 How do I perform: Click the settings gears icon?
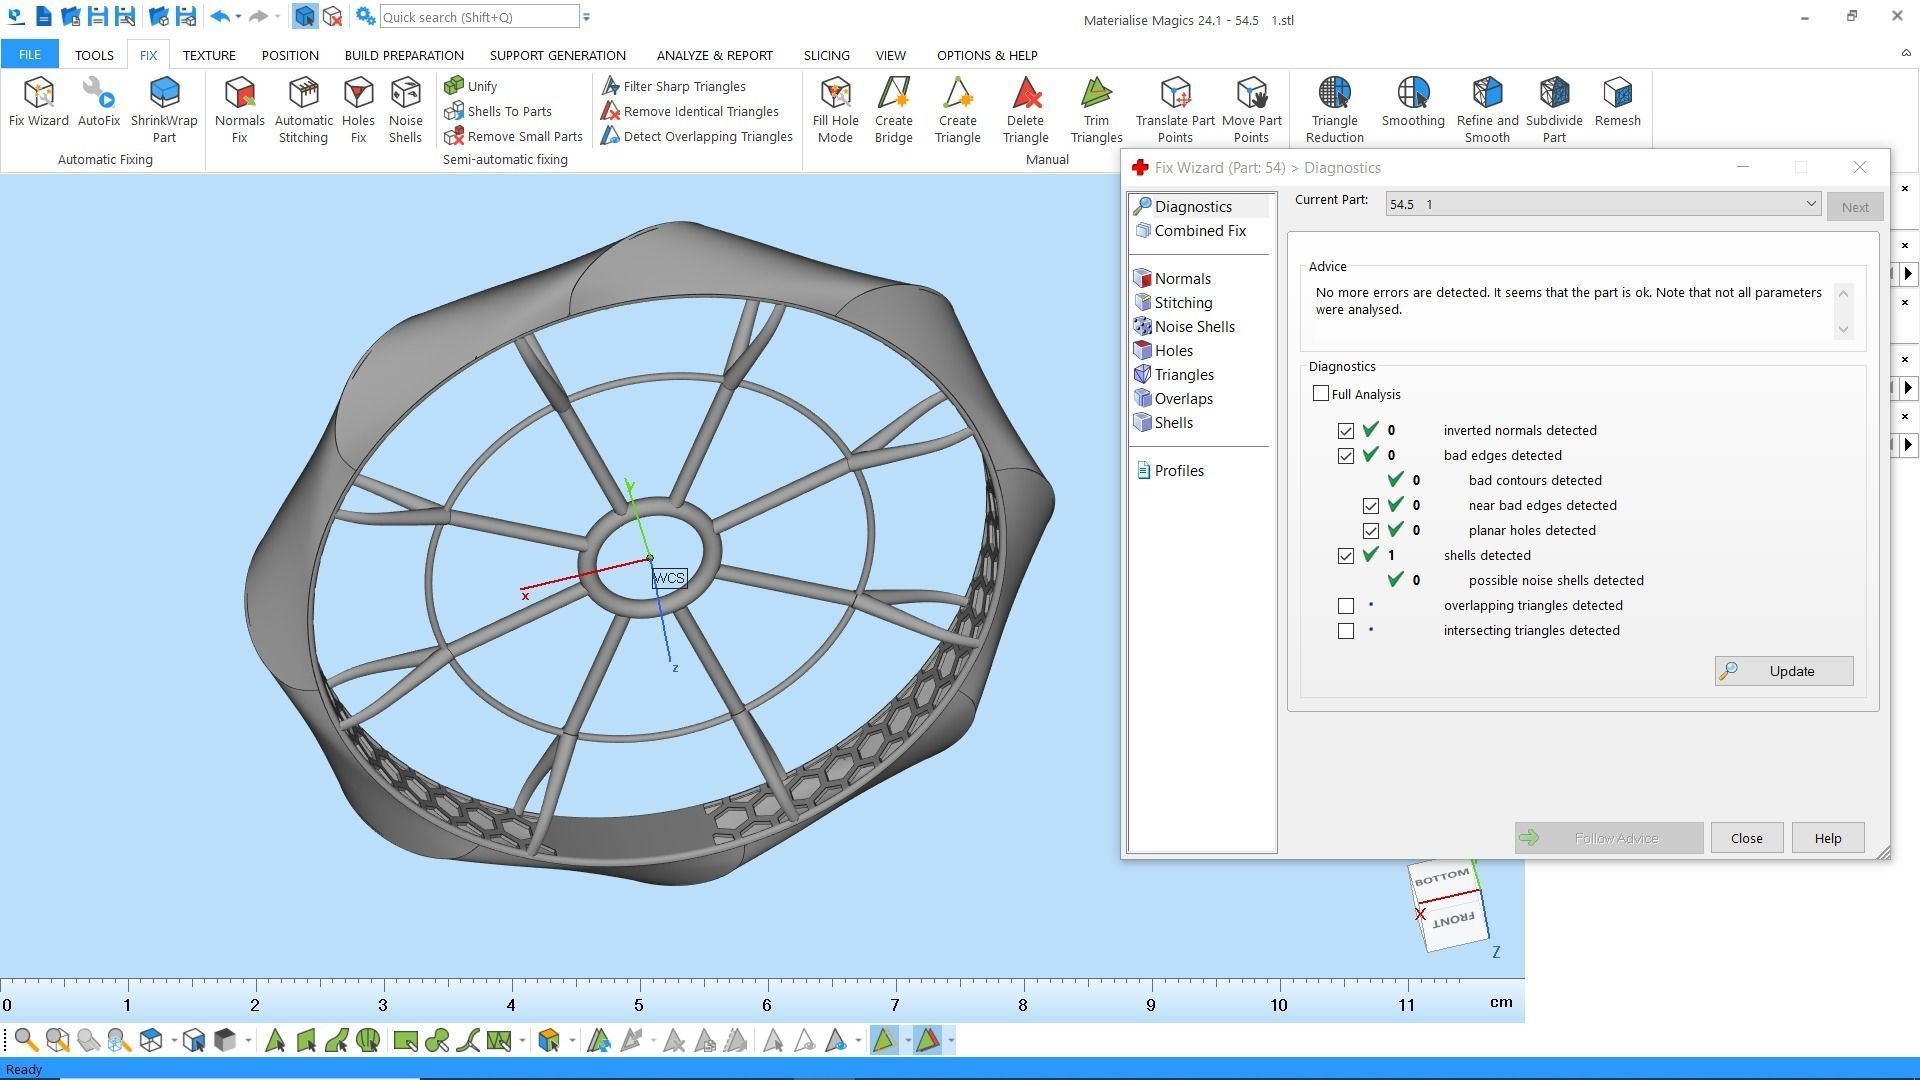(365, 17)
